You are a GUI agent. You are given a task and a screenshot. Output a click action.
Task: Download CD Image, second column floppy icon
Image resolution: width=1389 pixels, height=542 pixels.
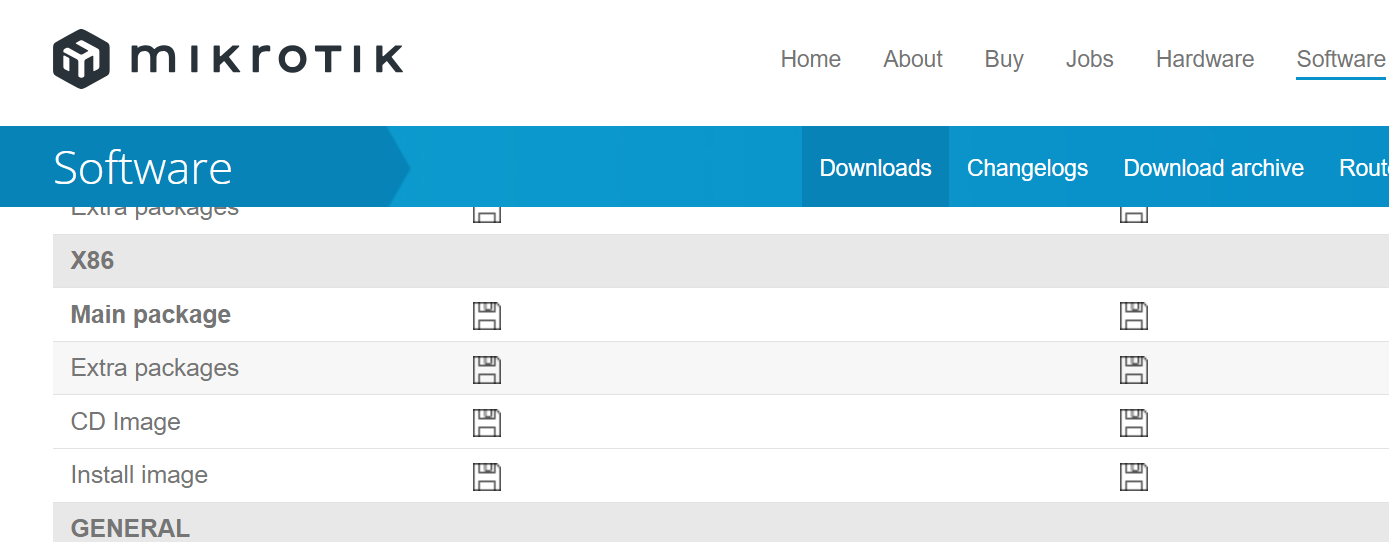(1134, 423)
